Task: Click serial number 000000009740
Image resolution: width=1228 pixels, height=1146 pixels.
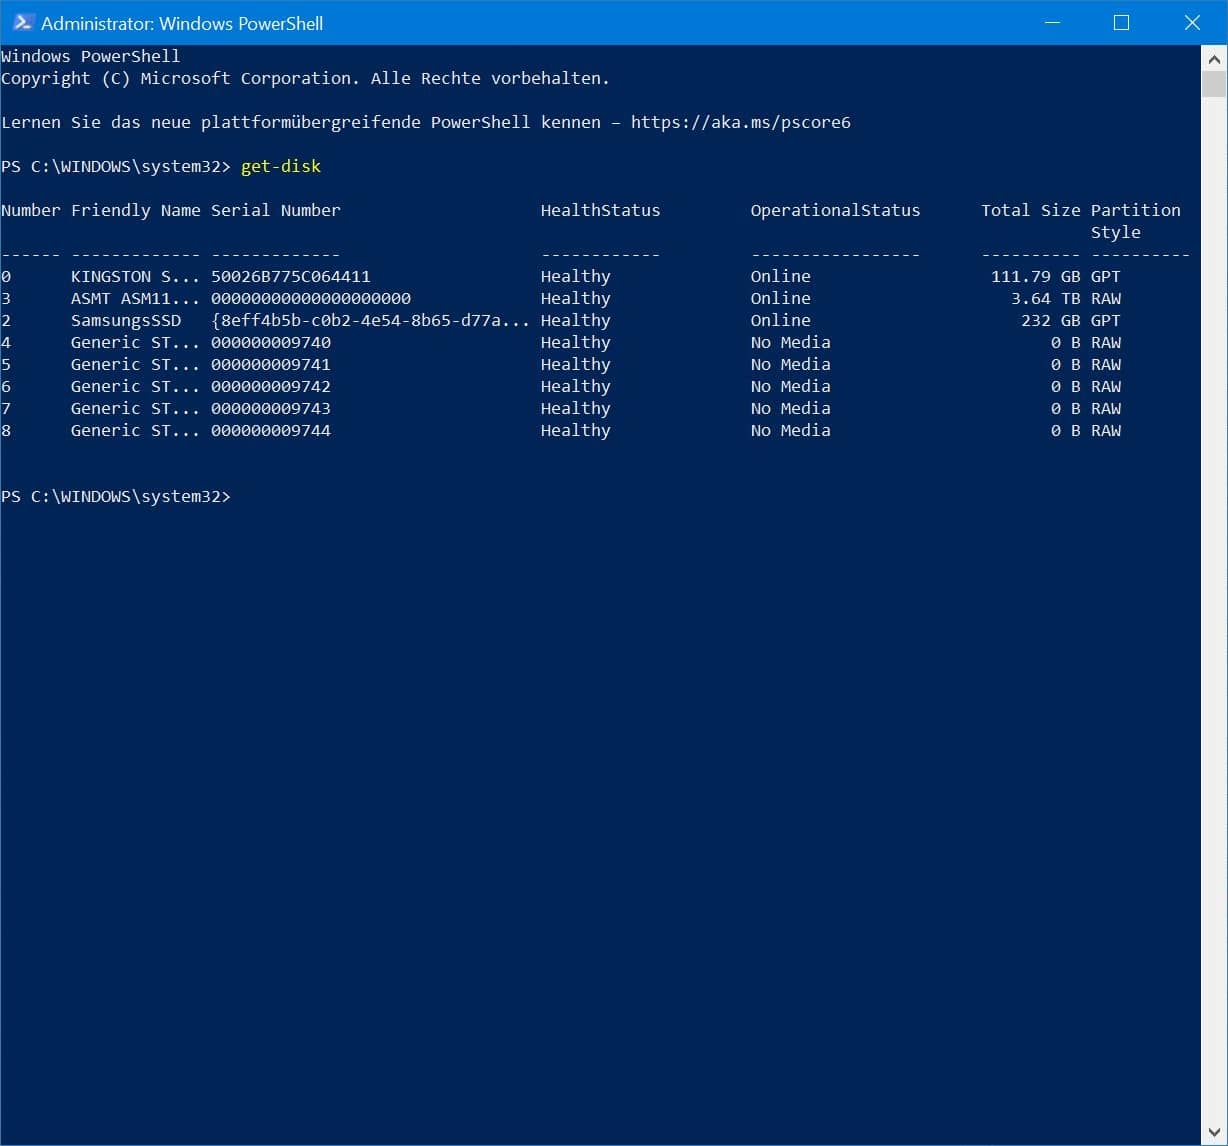Action: click(x=271, y=342)
